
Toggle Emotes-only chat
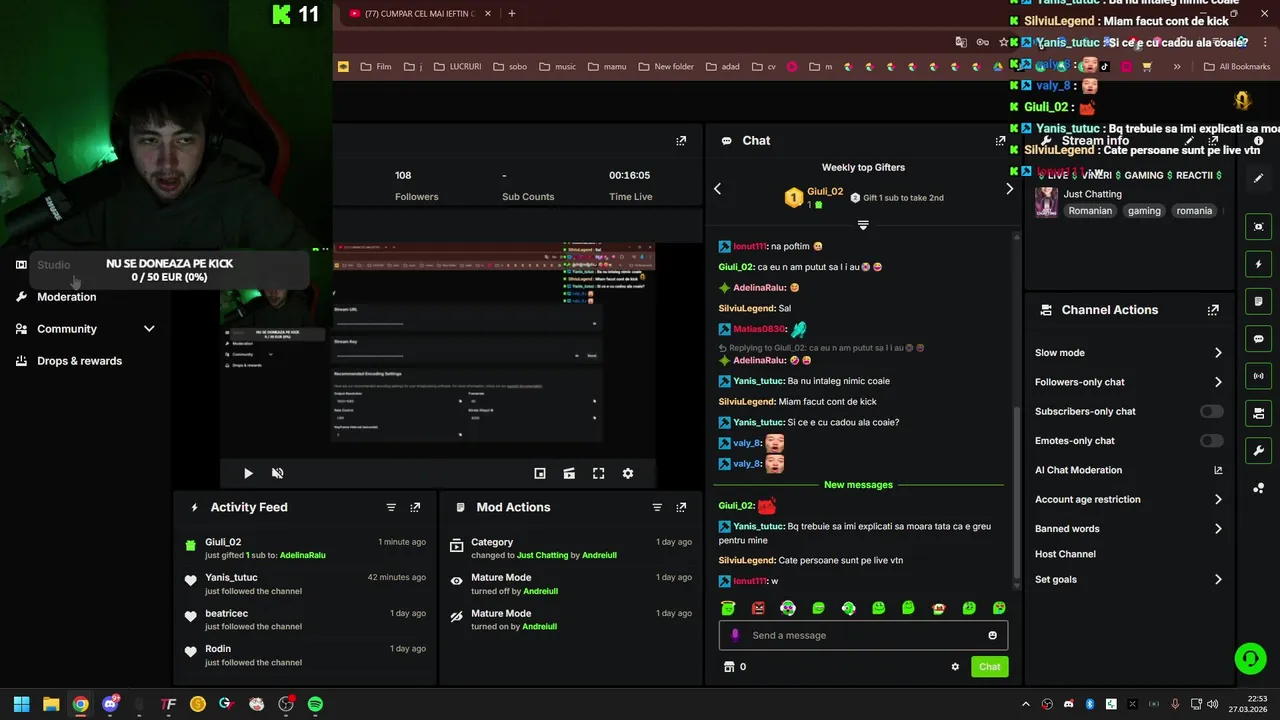[1211, 441]
